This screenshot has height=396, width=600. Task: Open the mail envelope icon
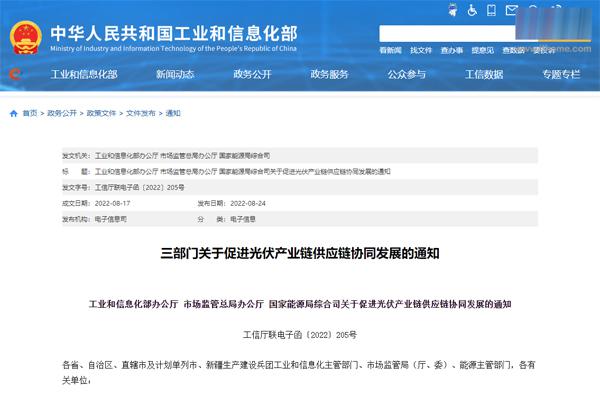(511, 10)
